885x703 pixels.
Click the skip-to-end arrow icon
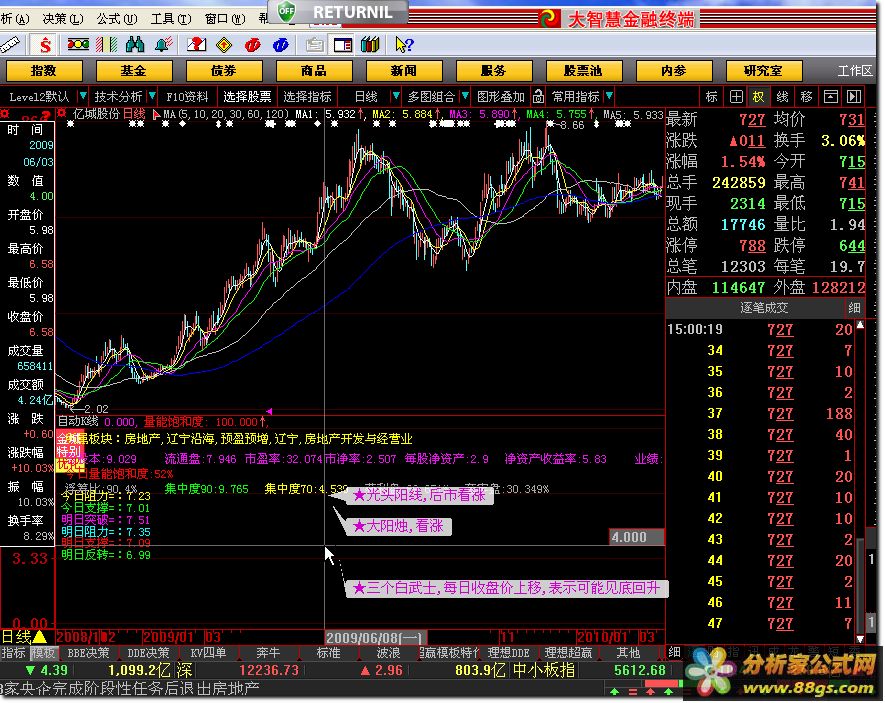pyautogui.click(x=855, y=96)
